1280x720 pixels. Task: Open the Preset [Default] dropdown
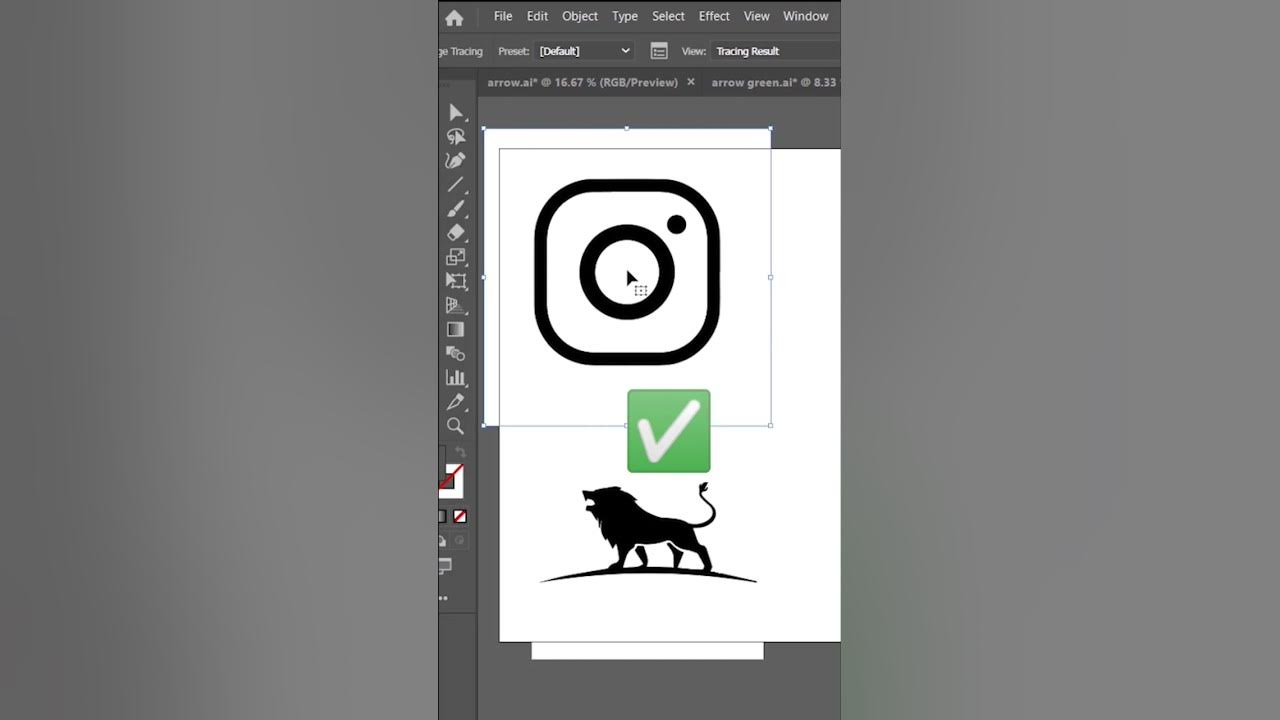(585, 51)
